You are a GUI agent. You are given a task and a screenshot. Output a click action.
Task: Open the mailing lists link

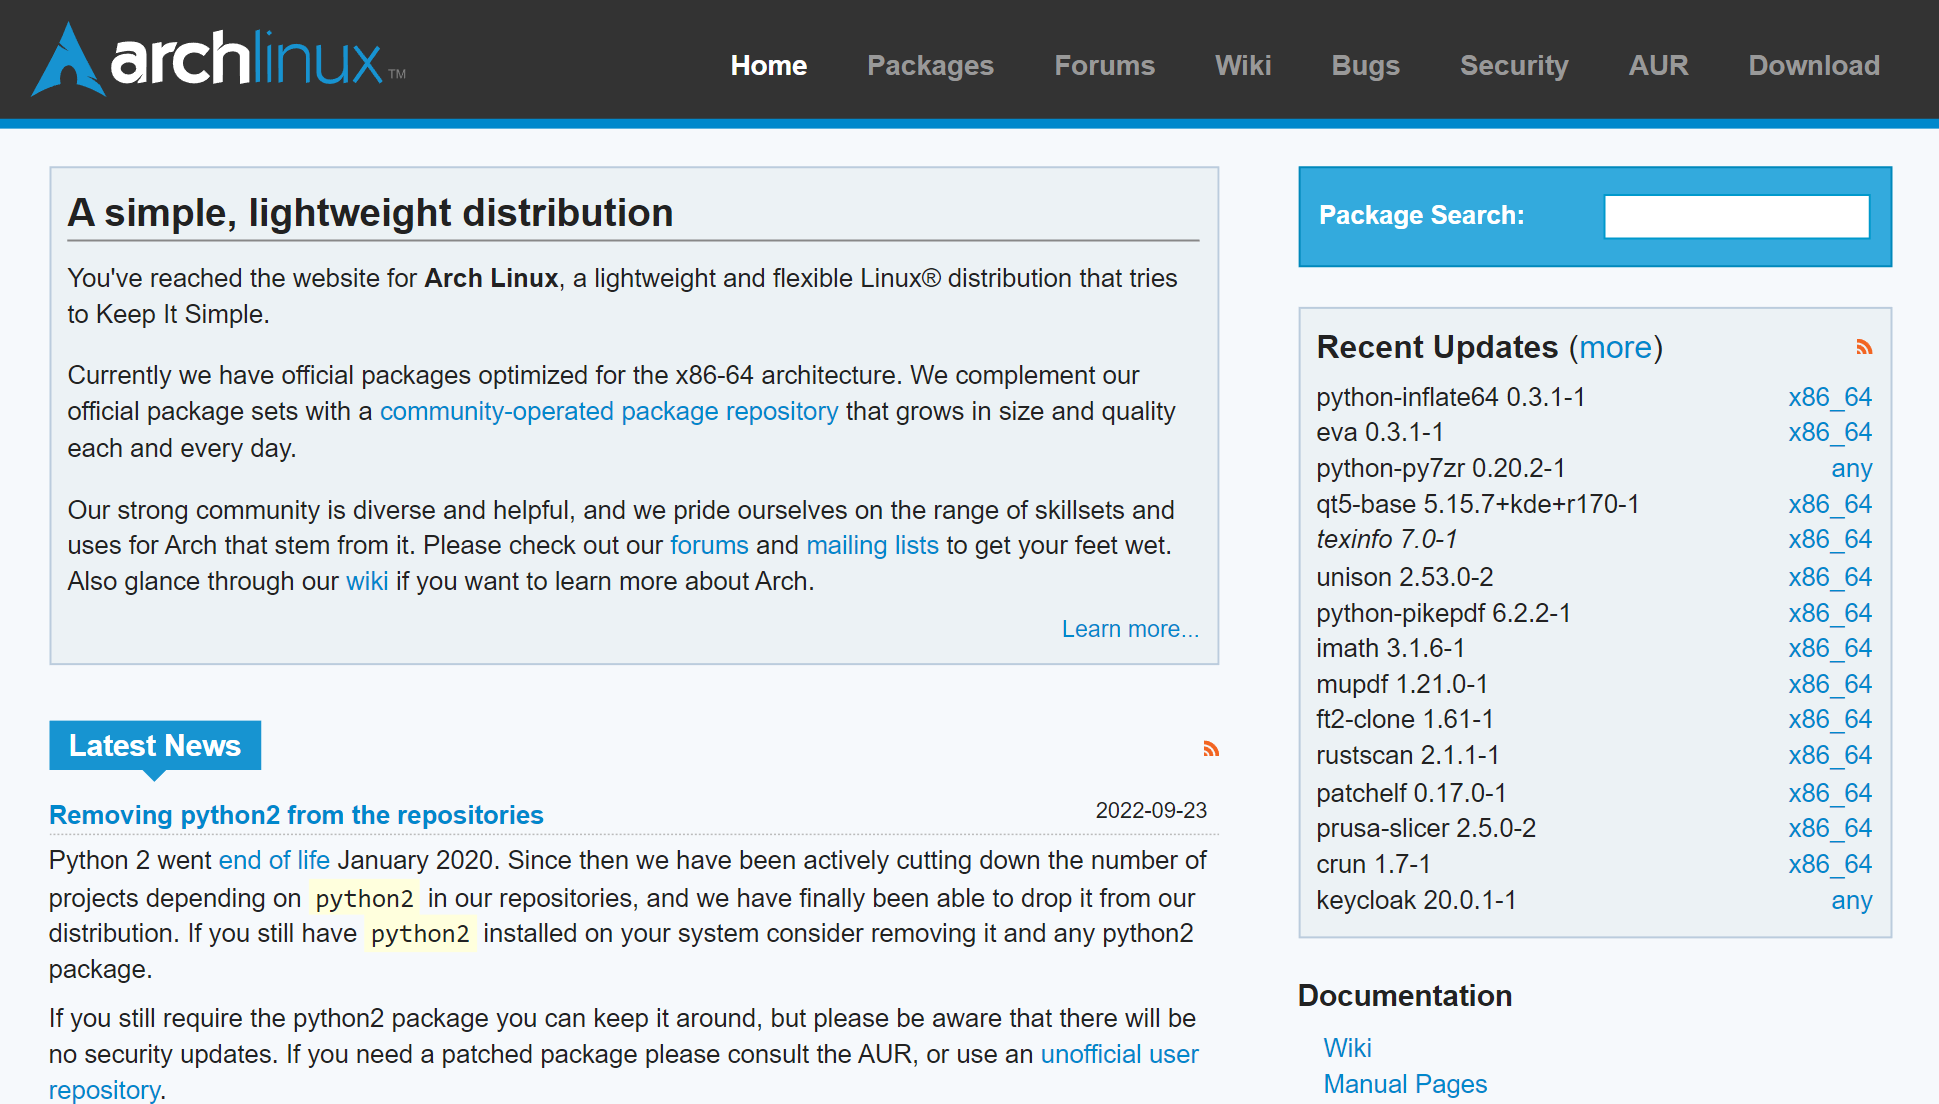point(872,545)
